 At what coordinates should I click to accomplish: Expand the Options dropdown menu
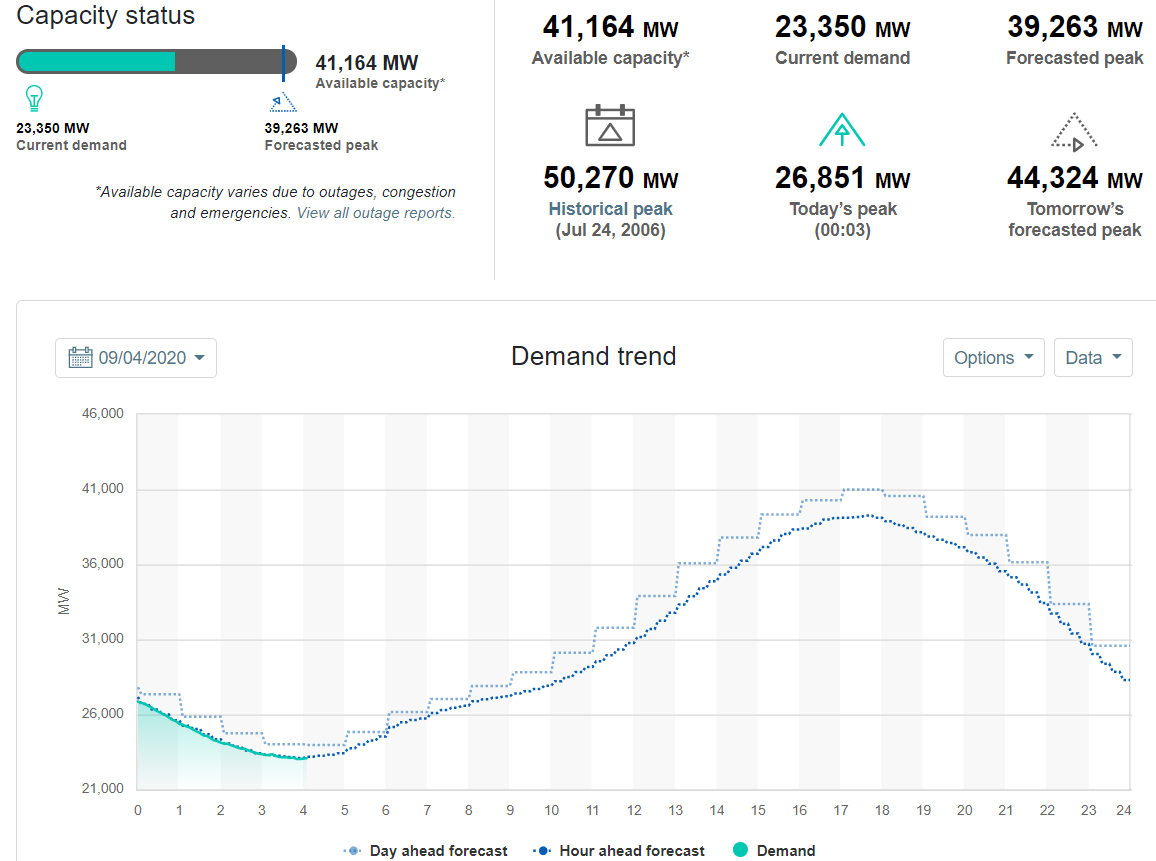pyautogui.click(x=993, y=358)
